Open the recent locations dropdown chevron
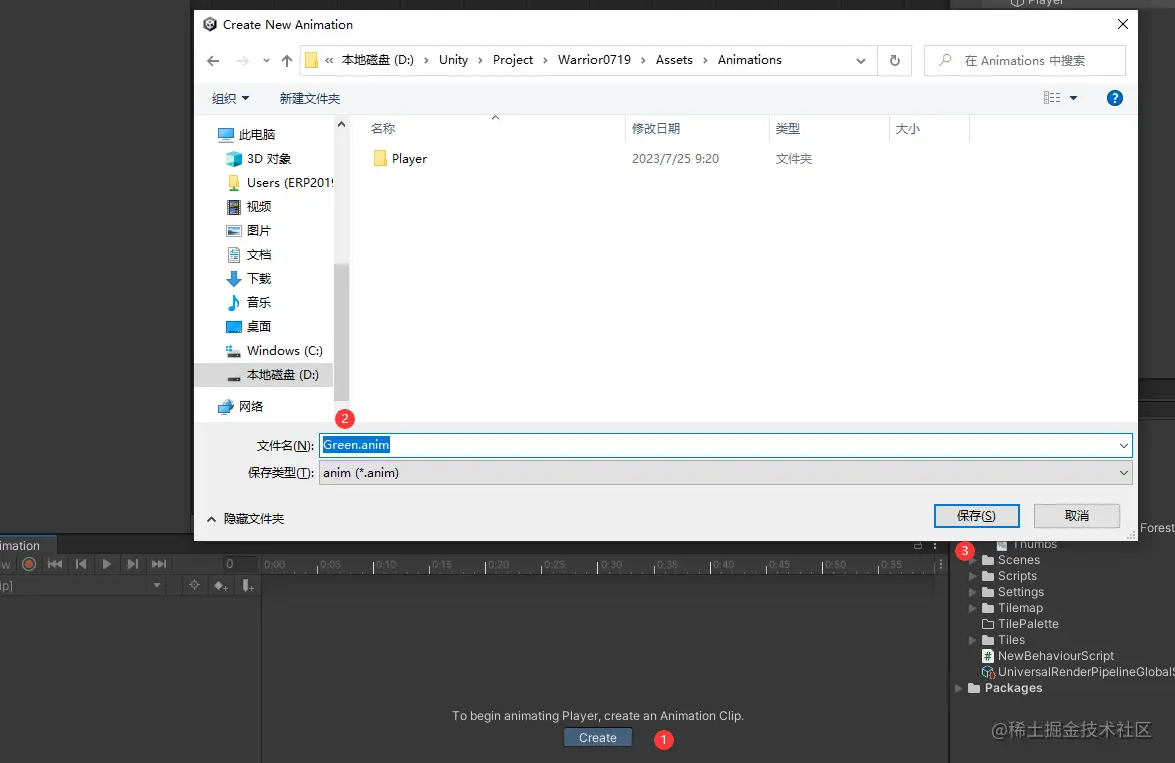Screen dimensions: 1175x763 266,61
